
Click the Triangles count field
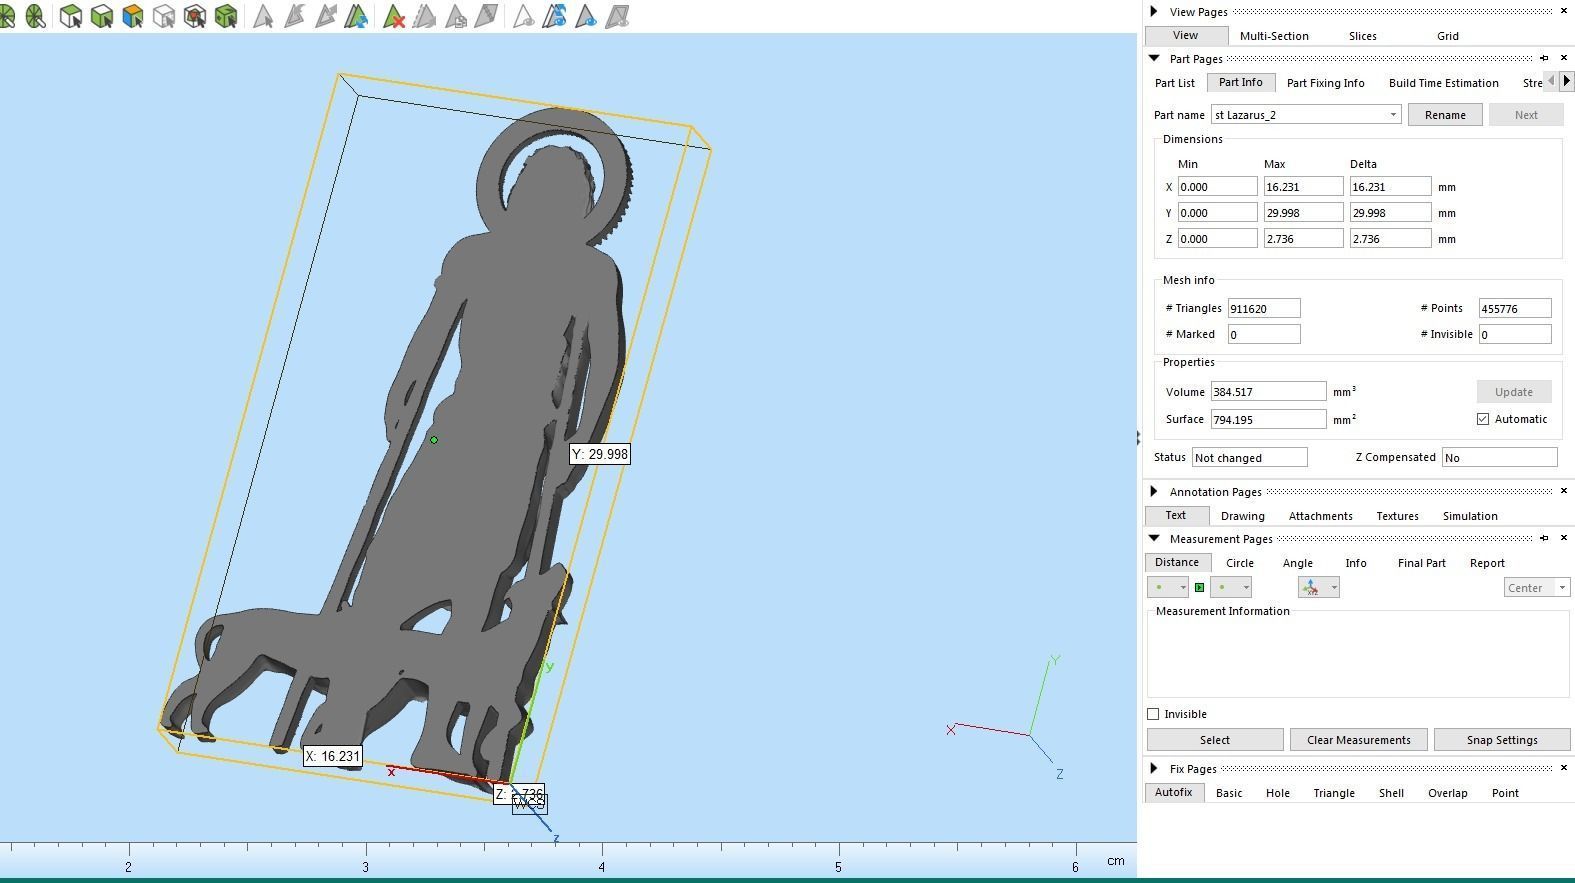click(1264, 308)
